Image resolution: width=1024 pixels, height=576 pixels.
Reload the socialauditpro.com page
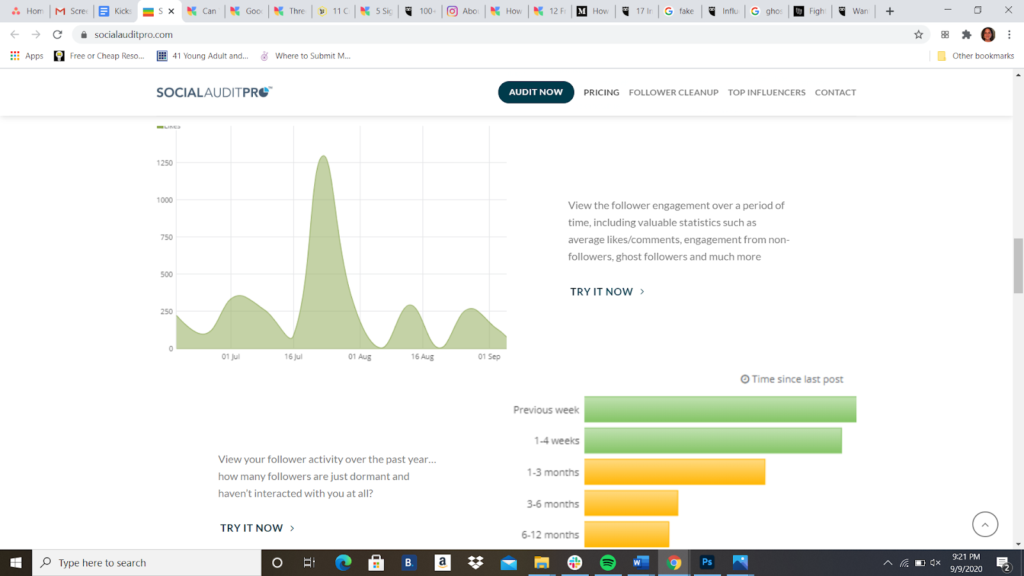(x=59, y=33)
